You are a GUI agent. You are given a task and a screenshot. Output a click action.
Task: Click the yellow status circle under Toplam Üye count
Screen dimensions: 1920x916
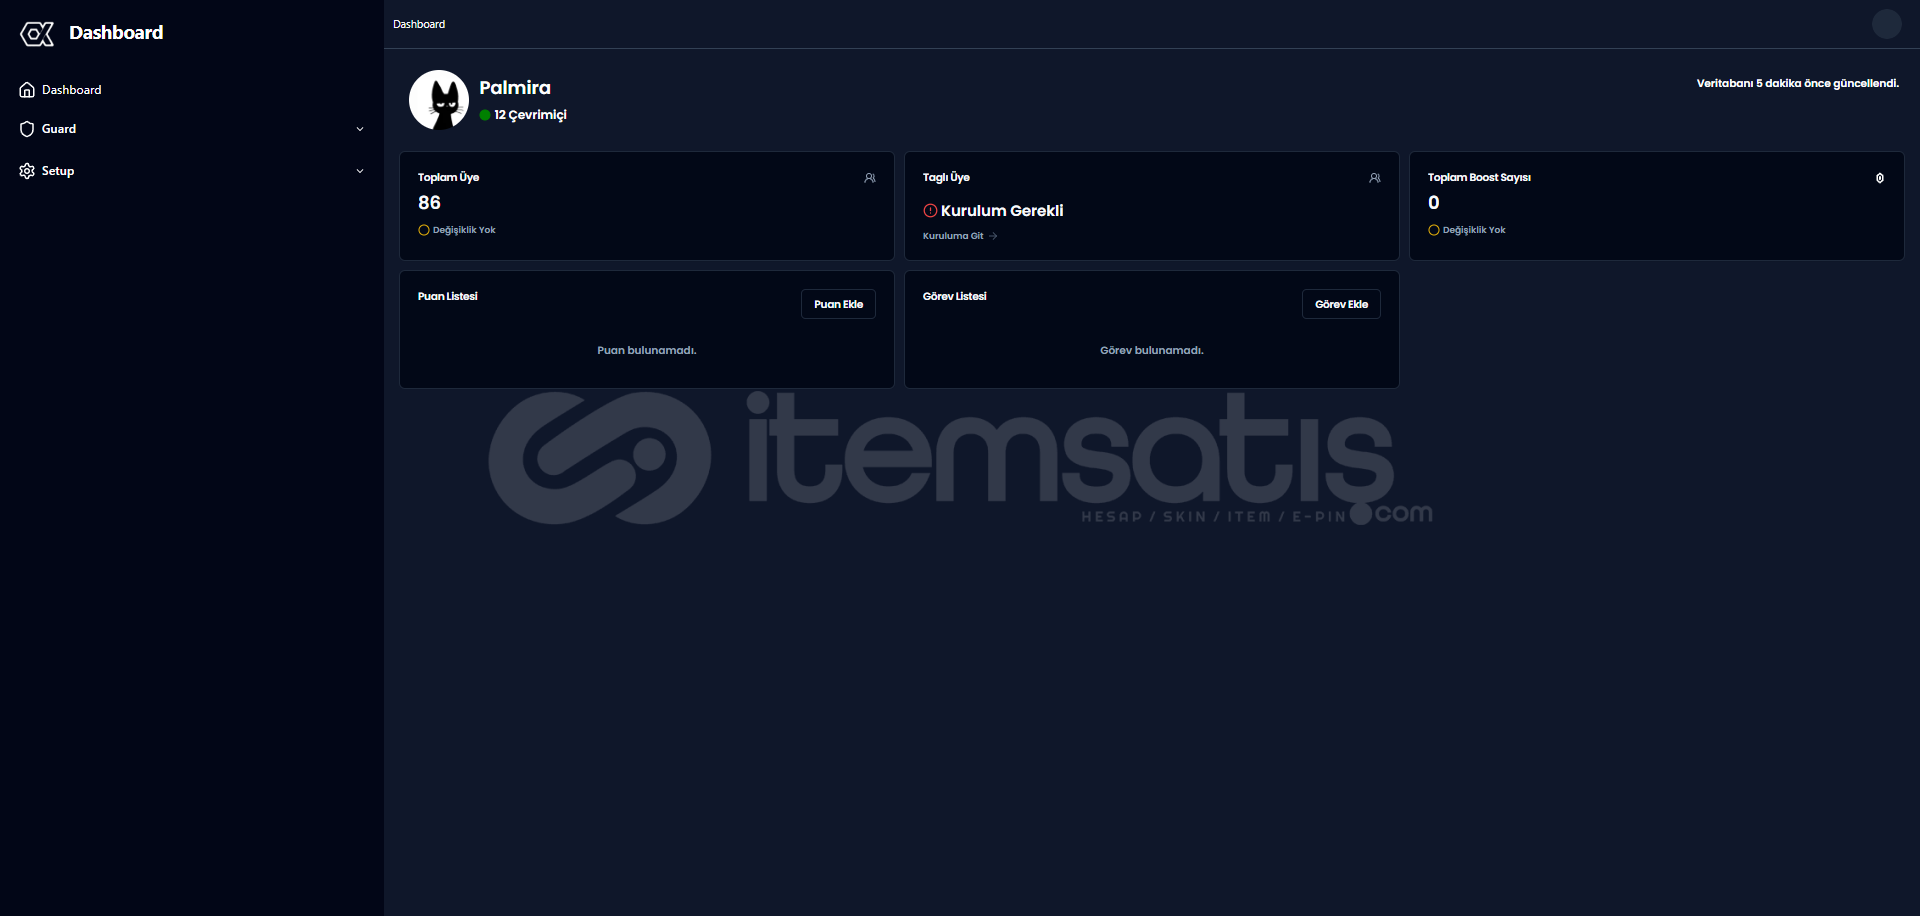coord(424,230)
